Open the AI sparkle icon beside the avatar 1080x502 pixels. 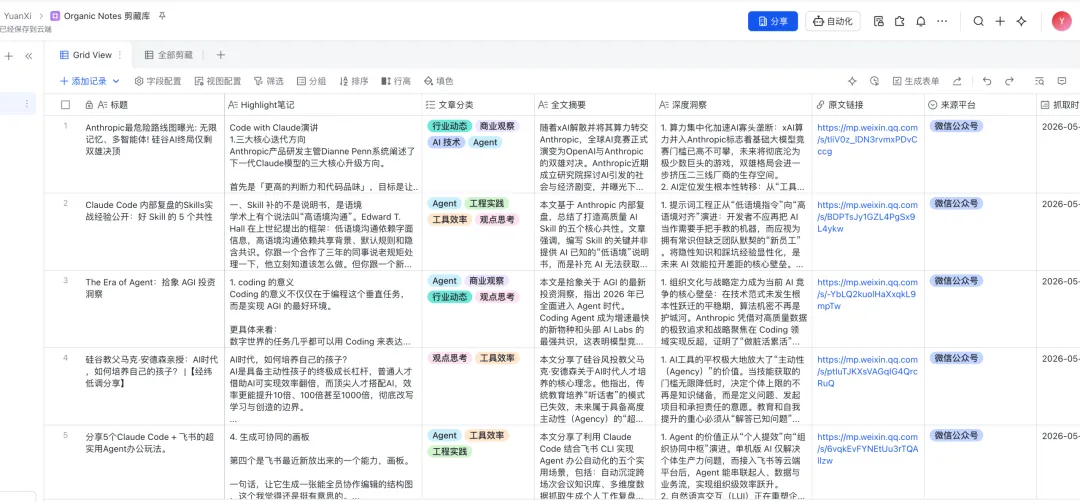pyautogui.click(x=1021, y=21)
